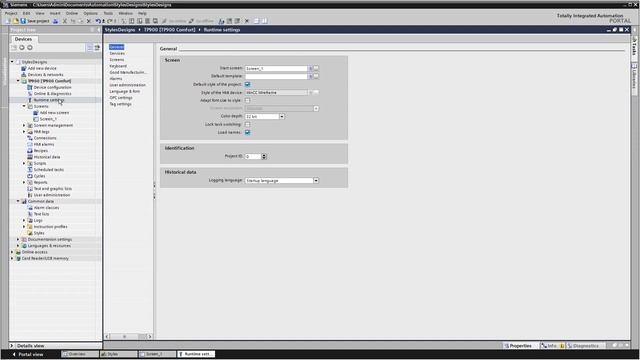Click the Start screen input field

[276, 69]
